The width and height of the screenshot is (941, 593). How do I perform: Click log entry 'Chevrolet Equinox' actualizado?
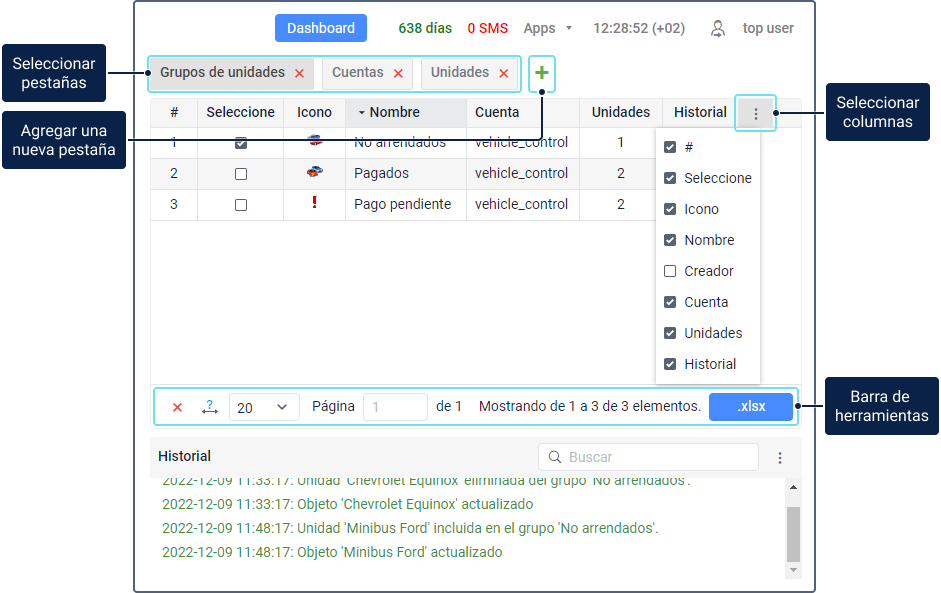pos(347,504)
